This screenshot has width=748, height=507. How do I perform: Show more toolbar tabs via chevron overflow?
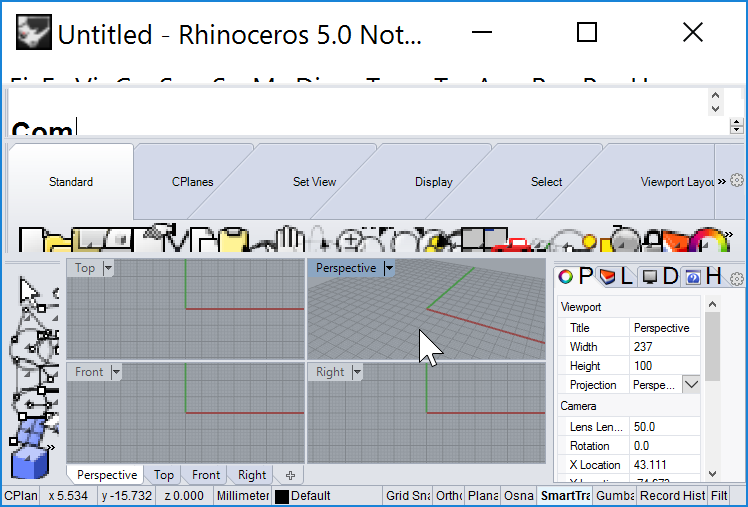pos(722,181)
